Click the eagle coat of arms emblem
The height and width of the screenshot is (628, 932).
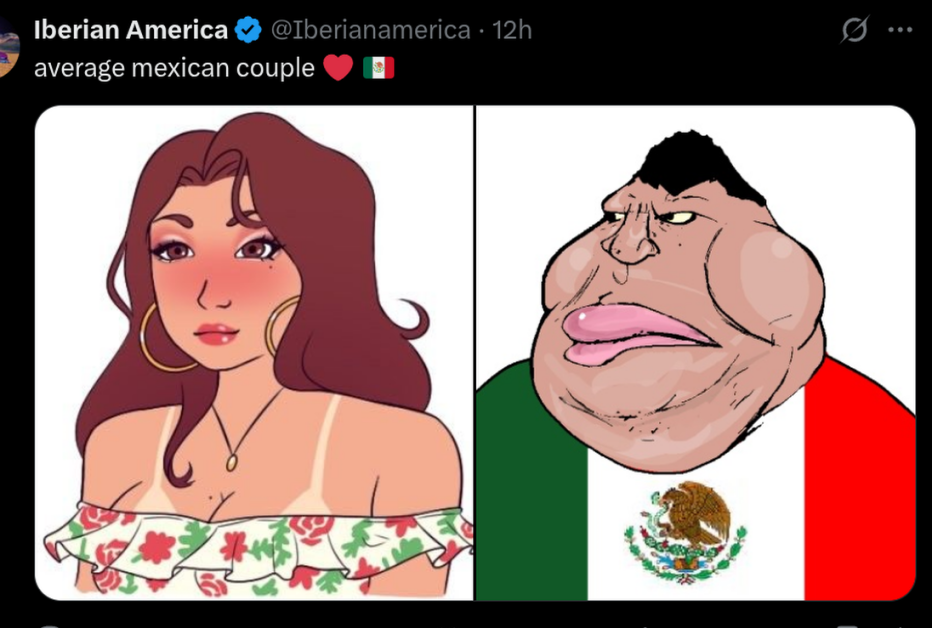(685, 531)
